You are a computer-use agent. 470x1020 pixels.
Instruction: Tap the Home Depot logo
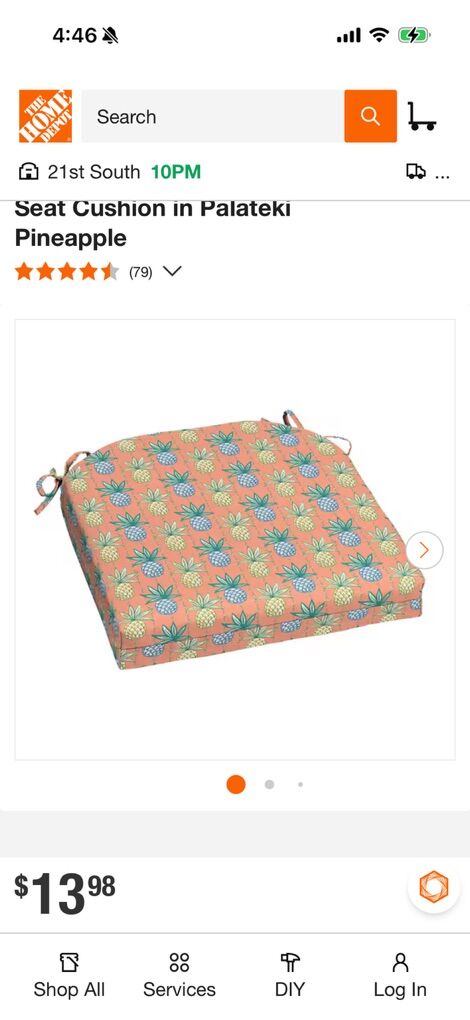pyautogui.click(x=46, y=116)
